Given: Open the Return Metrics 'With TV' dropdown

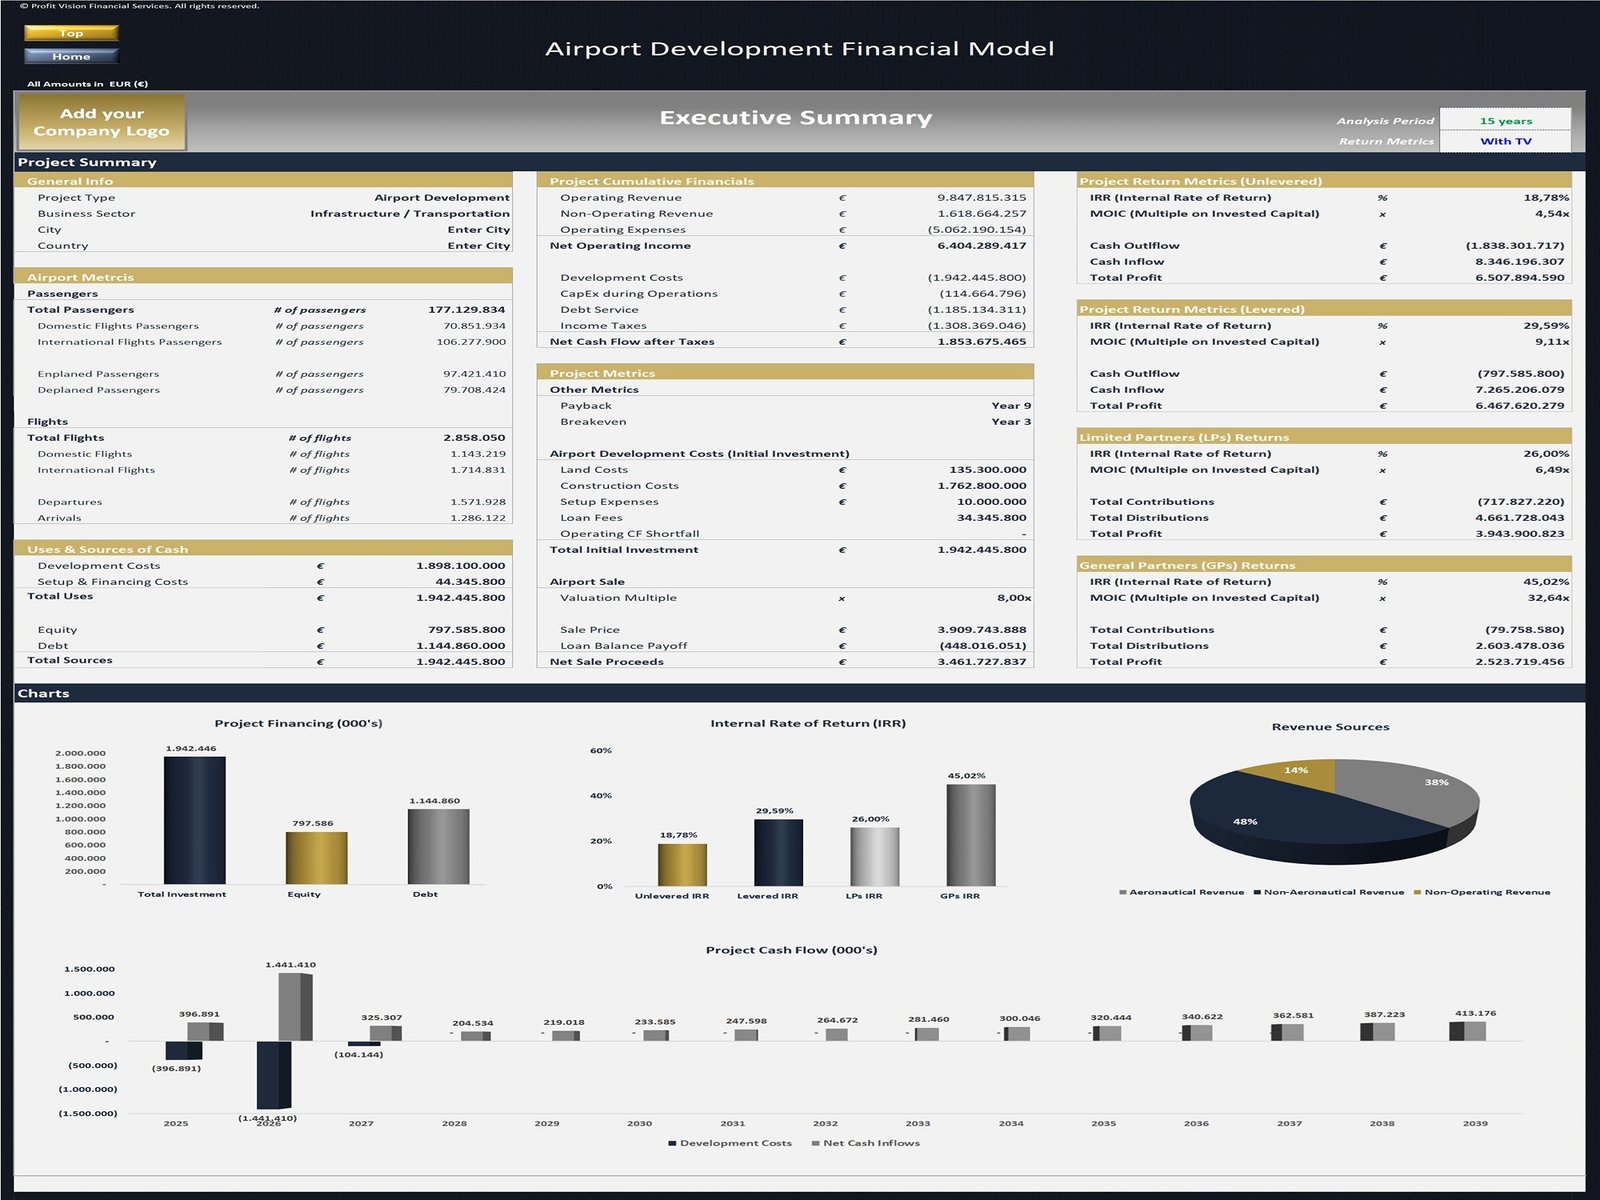Looking at the screenshot, I should click(x=1505, y=141).
